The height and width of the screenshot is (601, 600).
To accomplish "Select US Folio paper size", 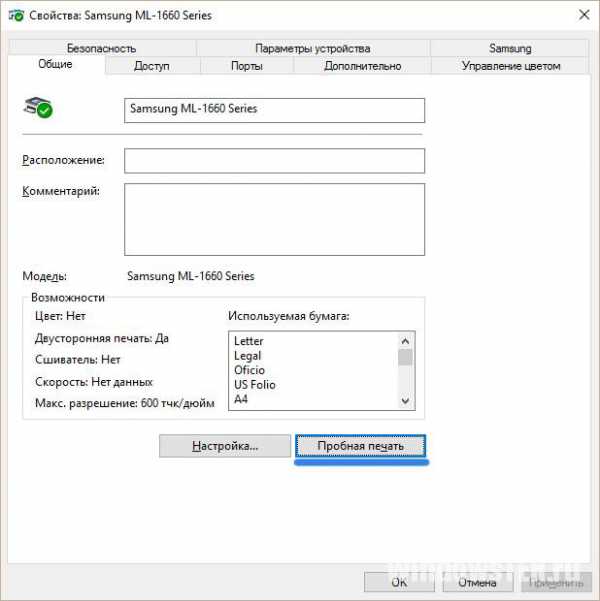I will click(x=255, y=384).
